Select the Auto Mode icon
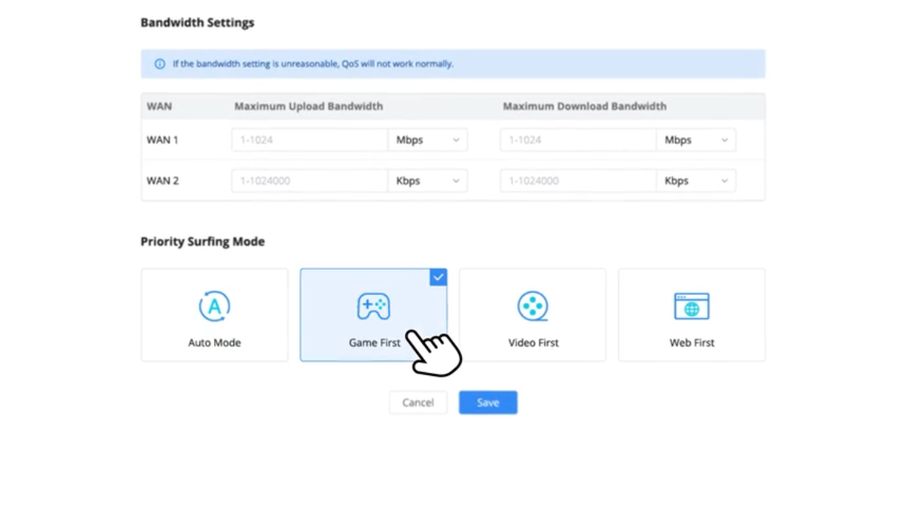Viewport: 900px width, 506px height. (x=214, y=306)
